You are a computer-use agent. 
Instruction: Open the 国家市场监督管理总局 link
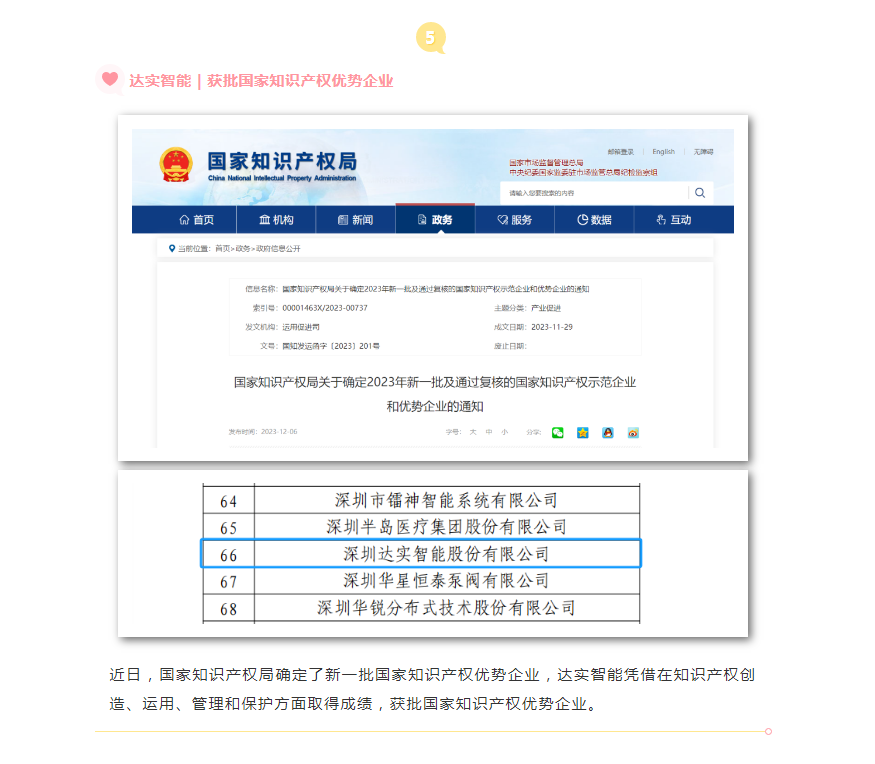[x=546, y=163]
